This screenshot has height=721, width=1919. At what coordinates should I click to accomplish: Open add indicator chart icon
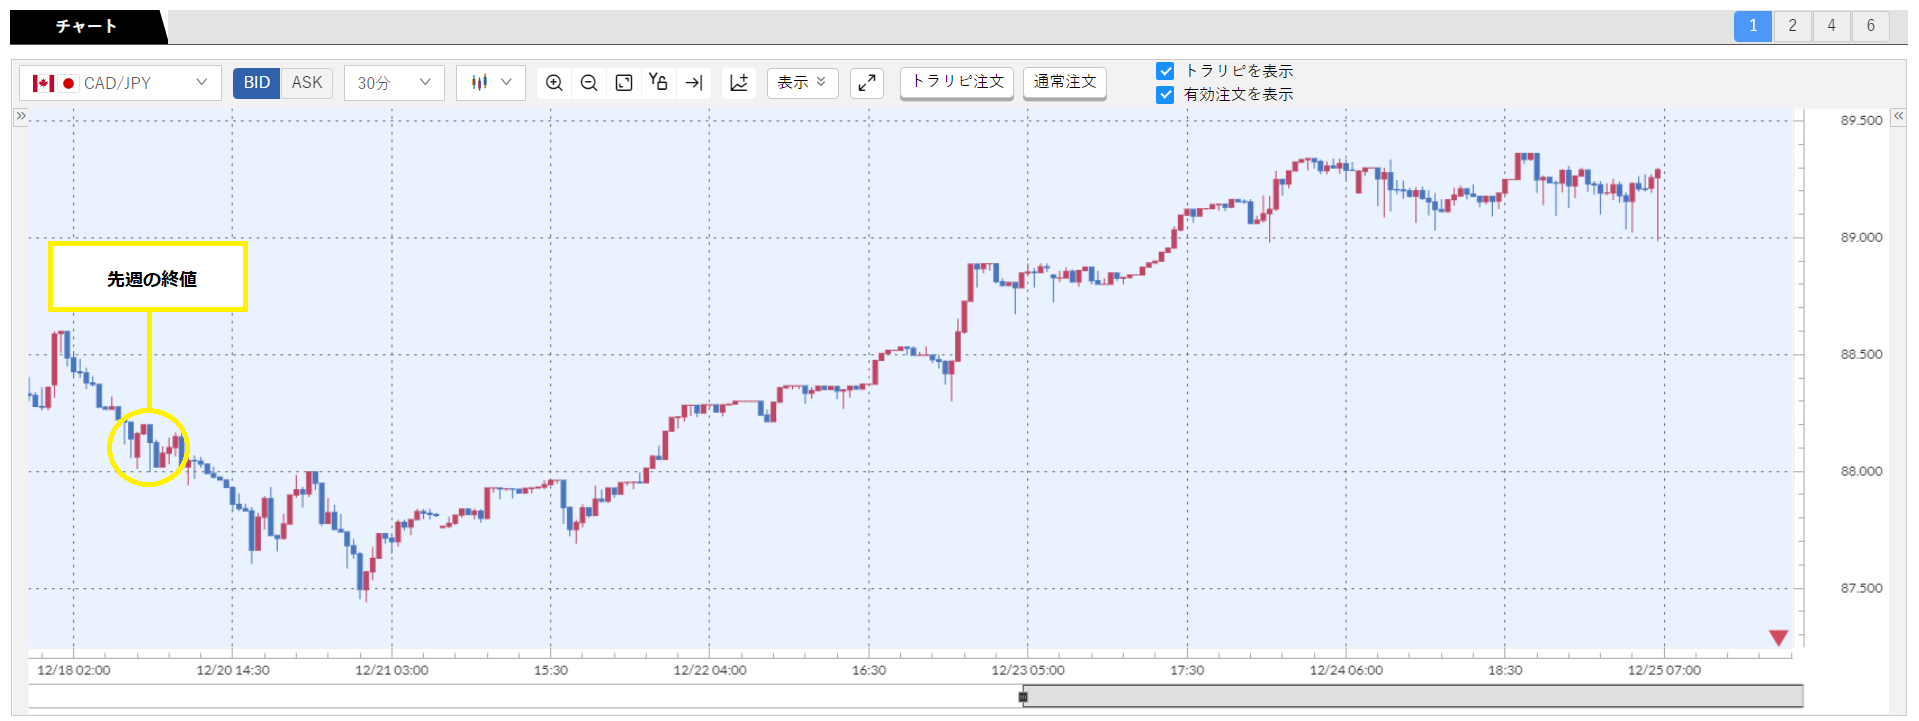tap(739, 83)
